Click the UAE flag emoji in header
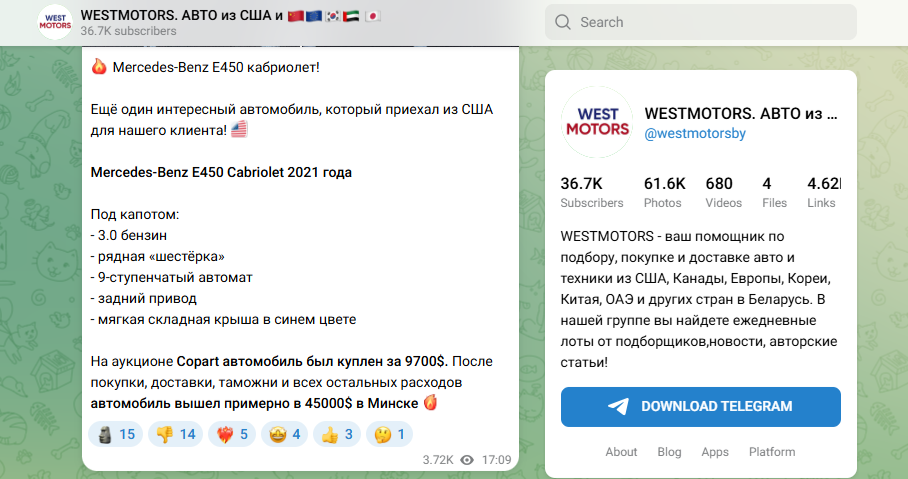908x479 pixels. coord(351,16)
